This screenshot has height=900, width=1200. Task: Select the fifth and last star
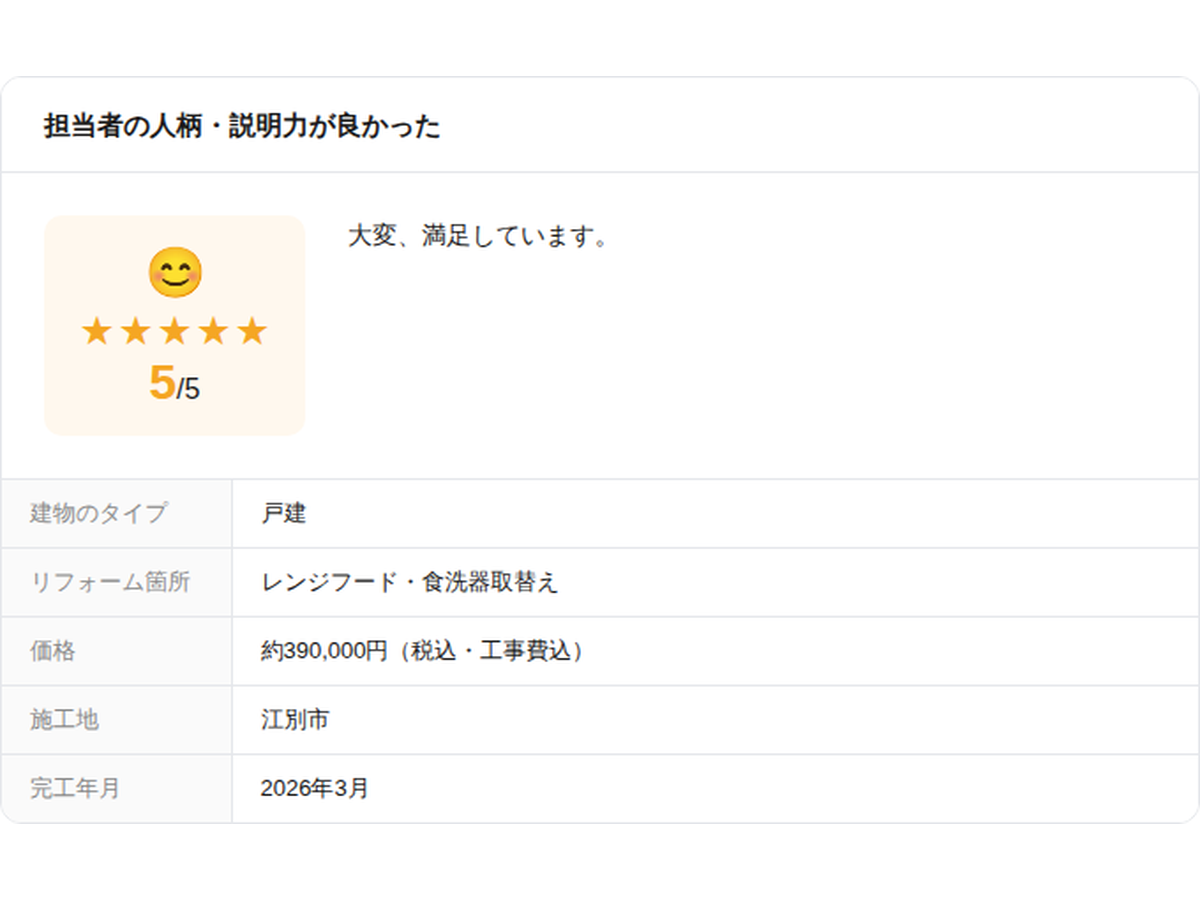coord(252,331)
